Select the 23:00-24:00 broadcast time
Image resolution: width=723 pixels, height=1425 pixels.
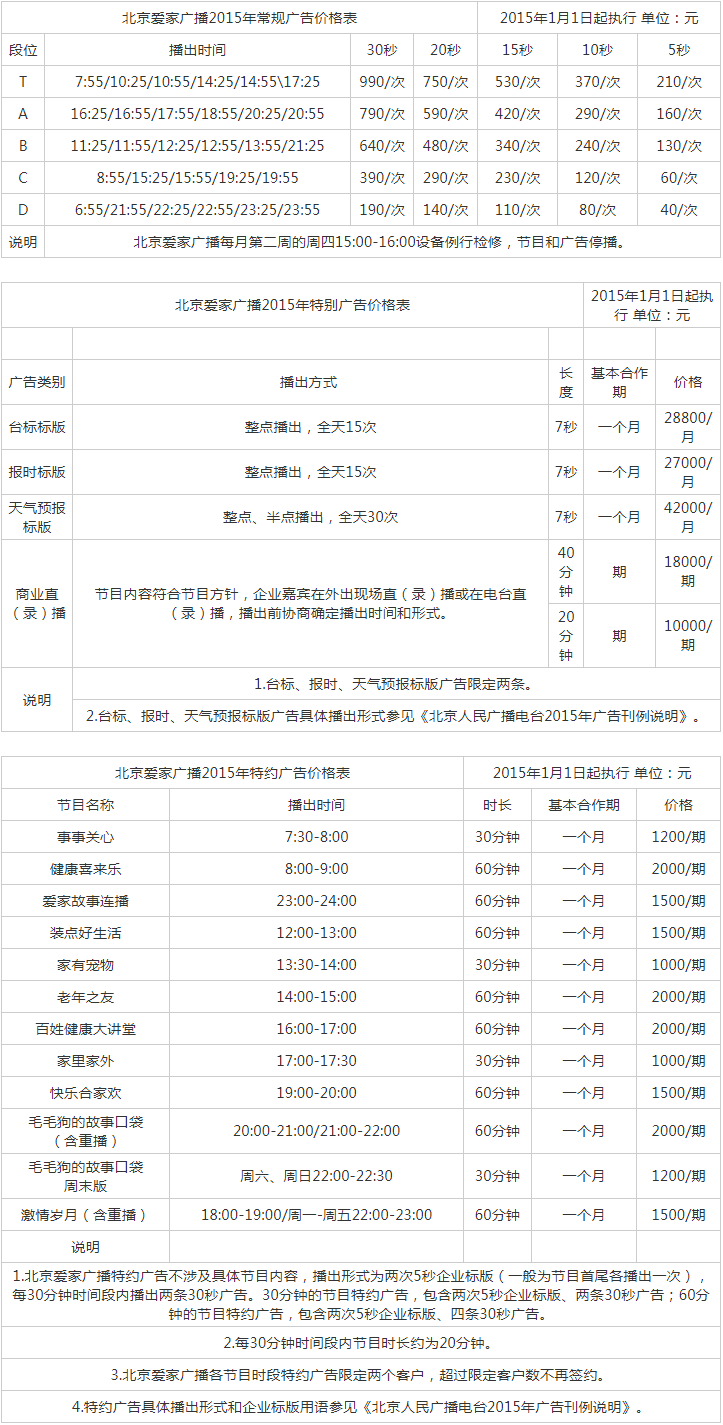point(316,901)
